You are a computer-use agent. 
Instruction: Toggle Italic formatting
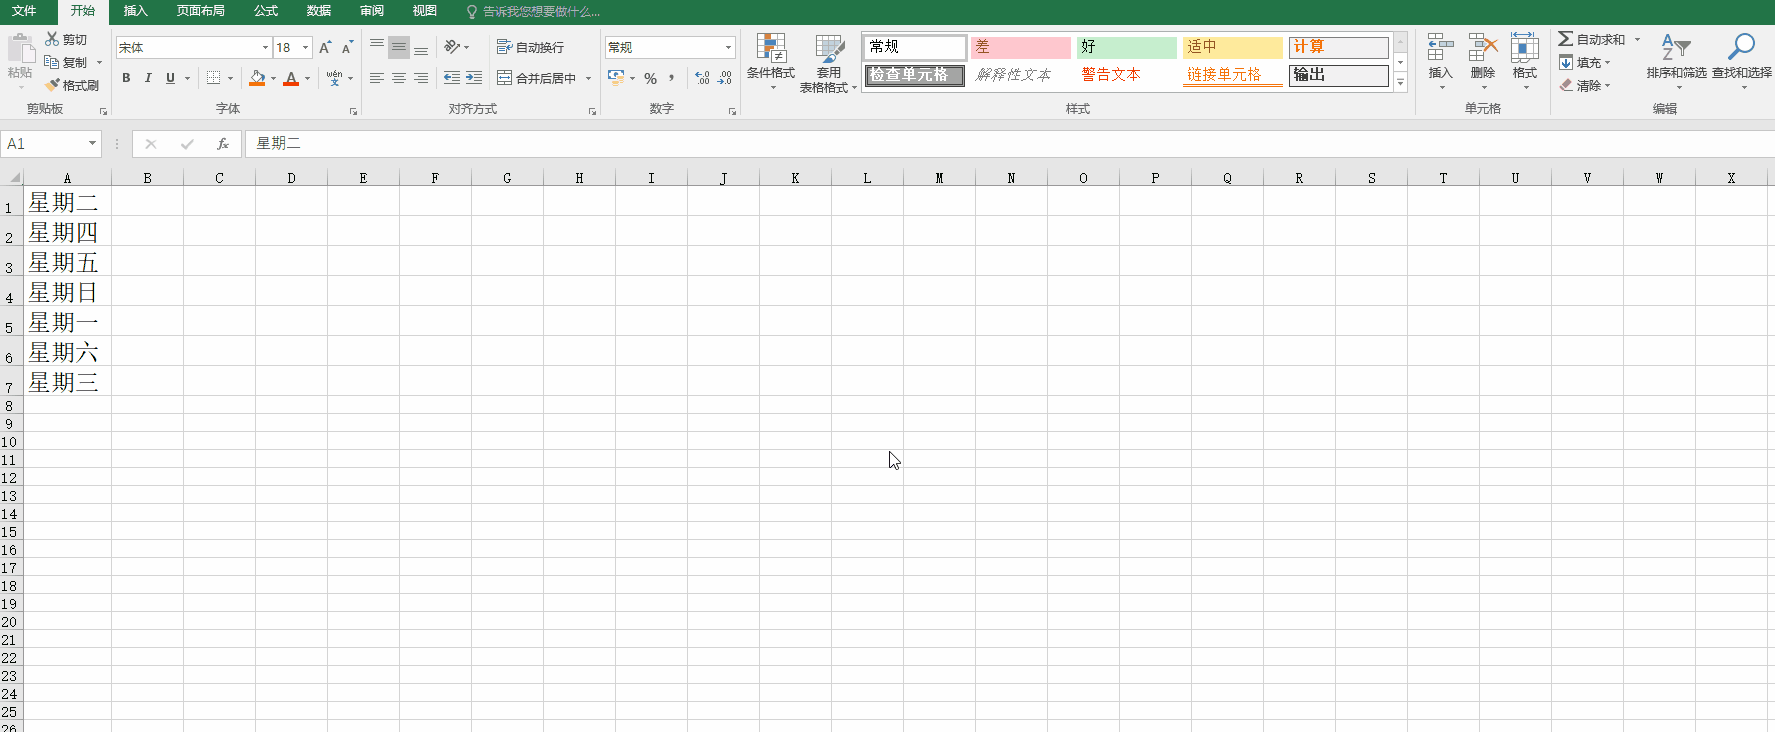click(x=148, y=78)
